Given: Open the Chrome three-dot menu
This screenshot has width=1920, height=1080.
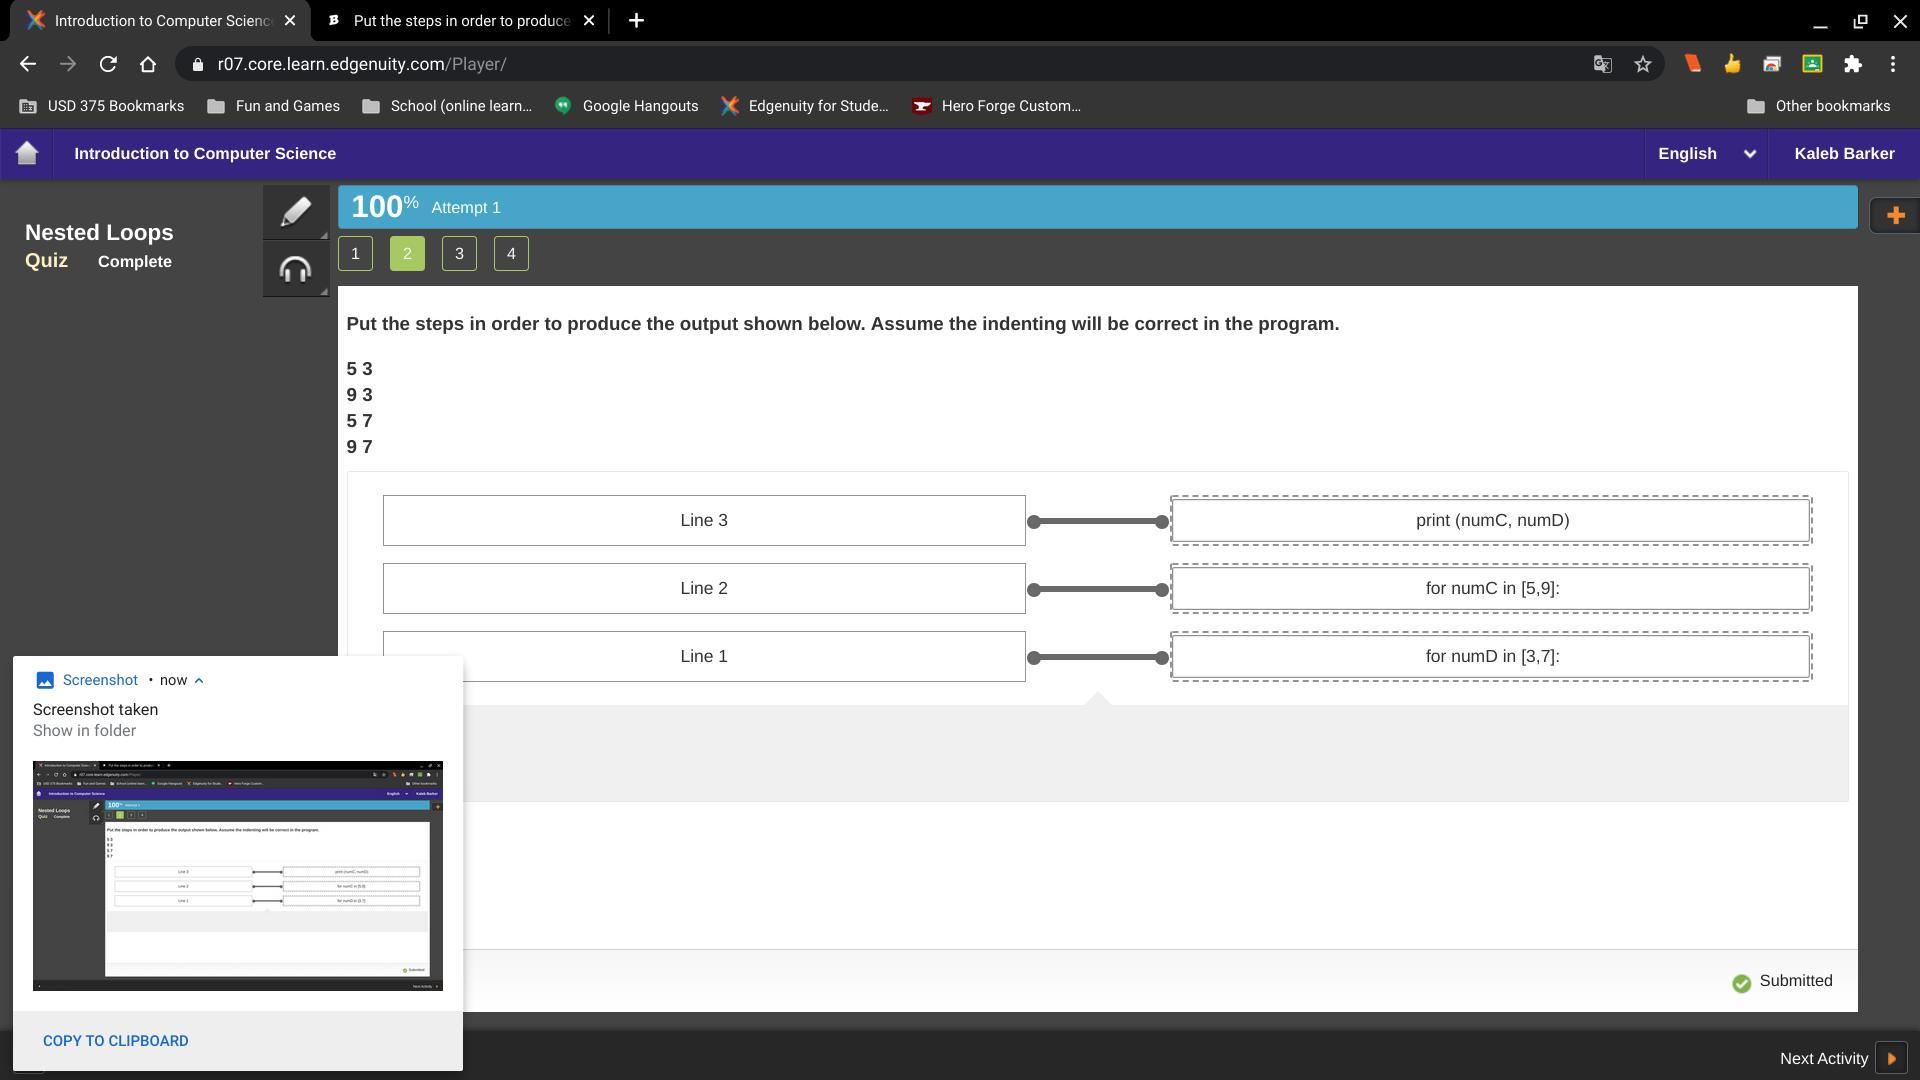Looking at the screenshot, I should click(x=1893, y=64).
